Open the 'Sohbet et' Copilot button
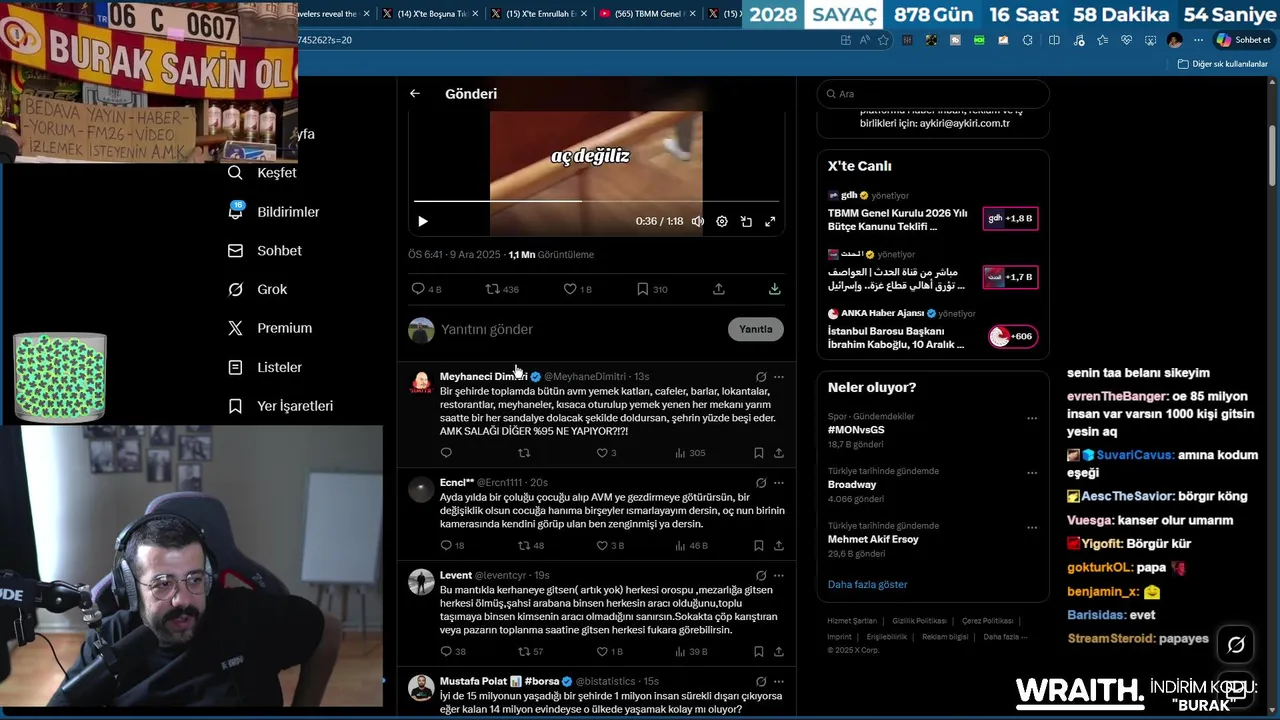The height and width of the screenshot is (720, 1280). click(1242, 40)
